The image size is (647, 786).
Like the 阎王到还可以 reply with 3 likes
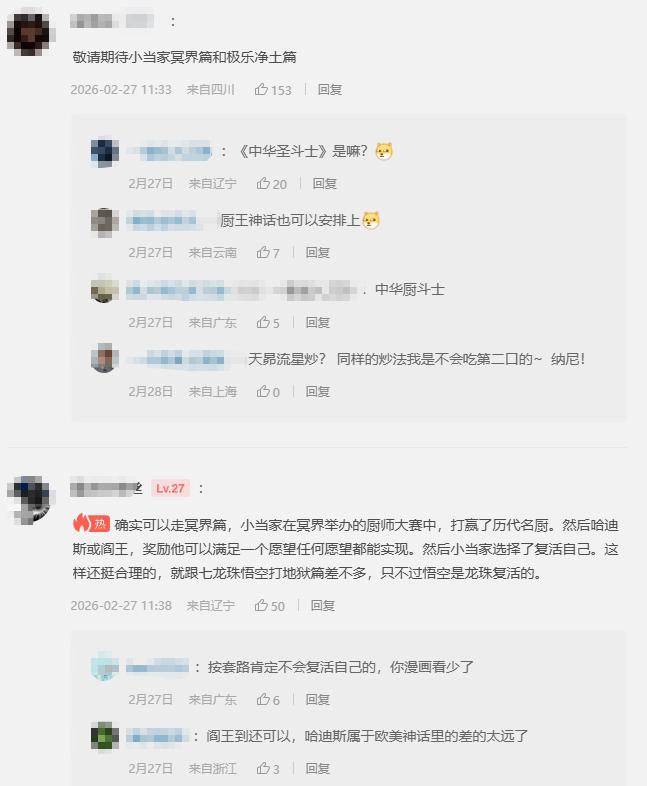pos(268,768)
